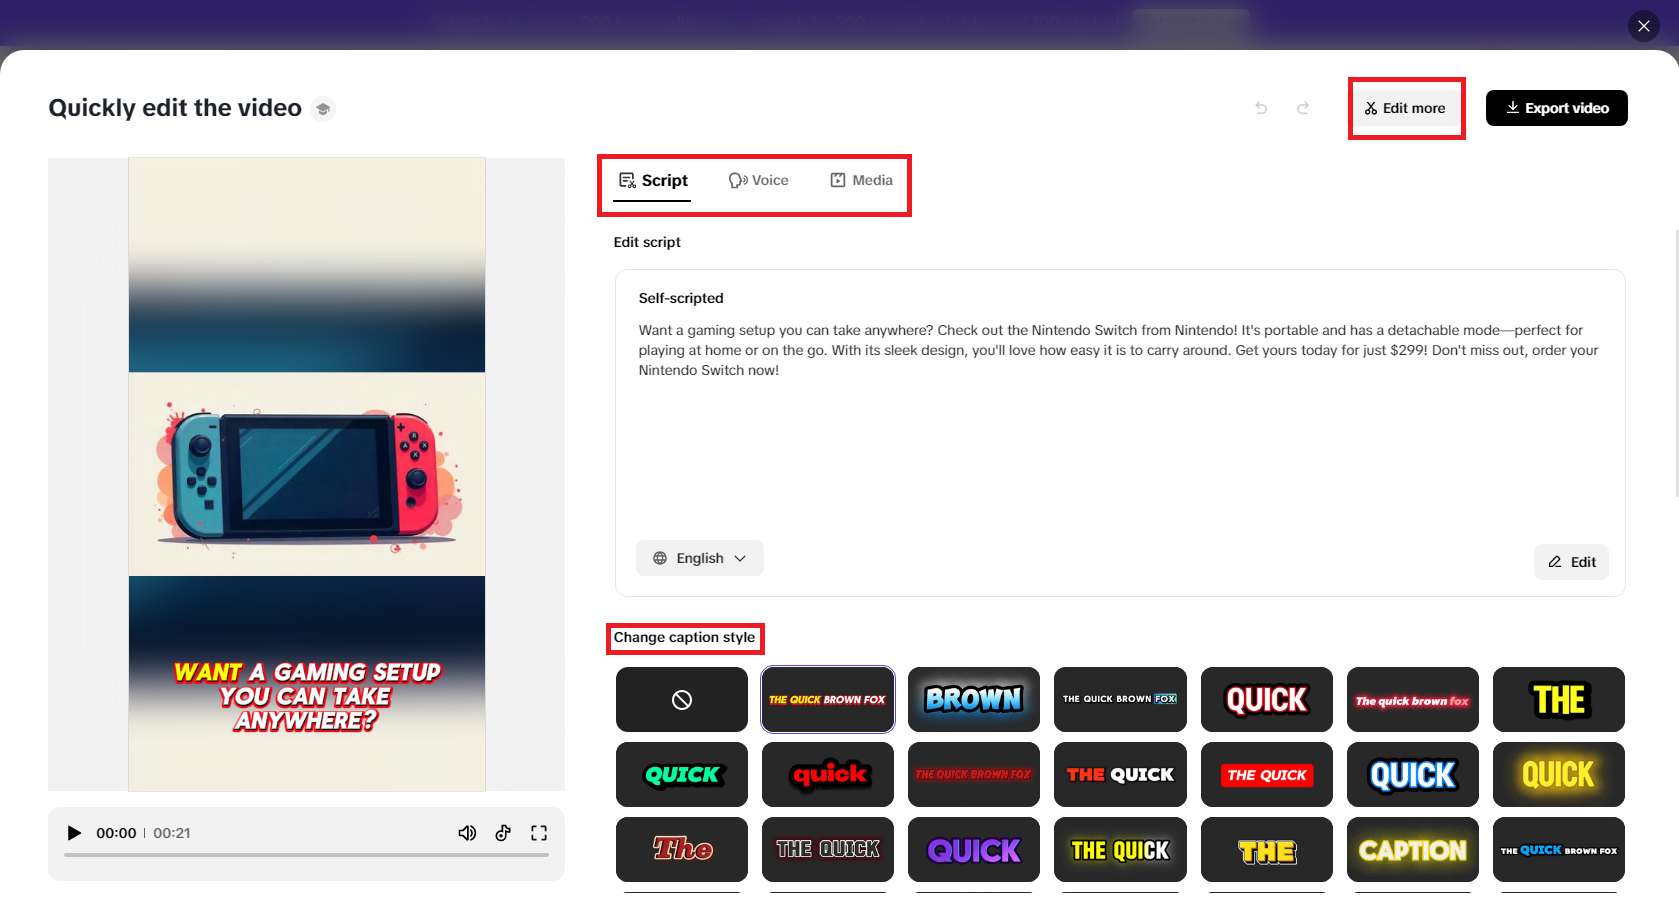
Task: Open the tutorial graduation cap icon
Action: coord(323,109)
